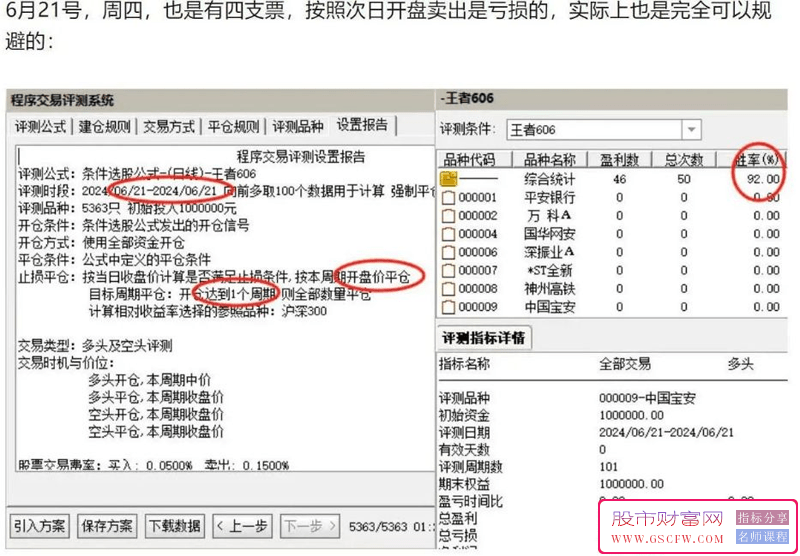Open the 平仓规则 tab
The width and height of the screenshot is (800, 556).
(x=233, y=127)
